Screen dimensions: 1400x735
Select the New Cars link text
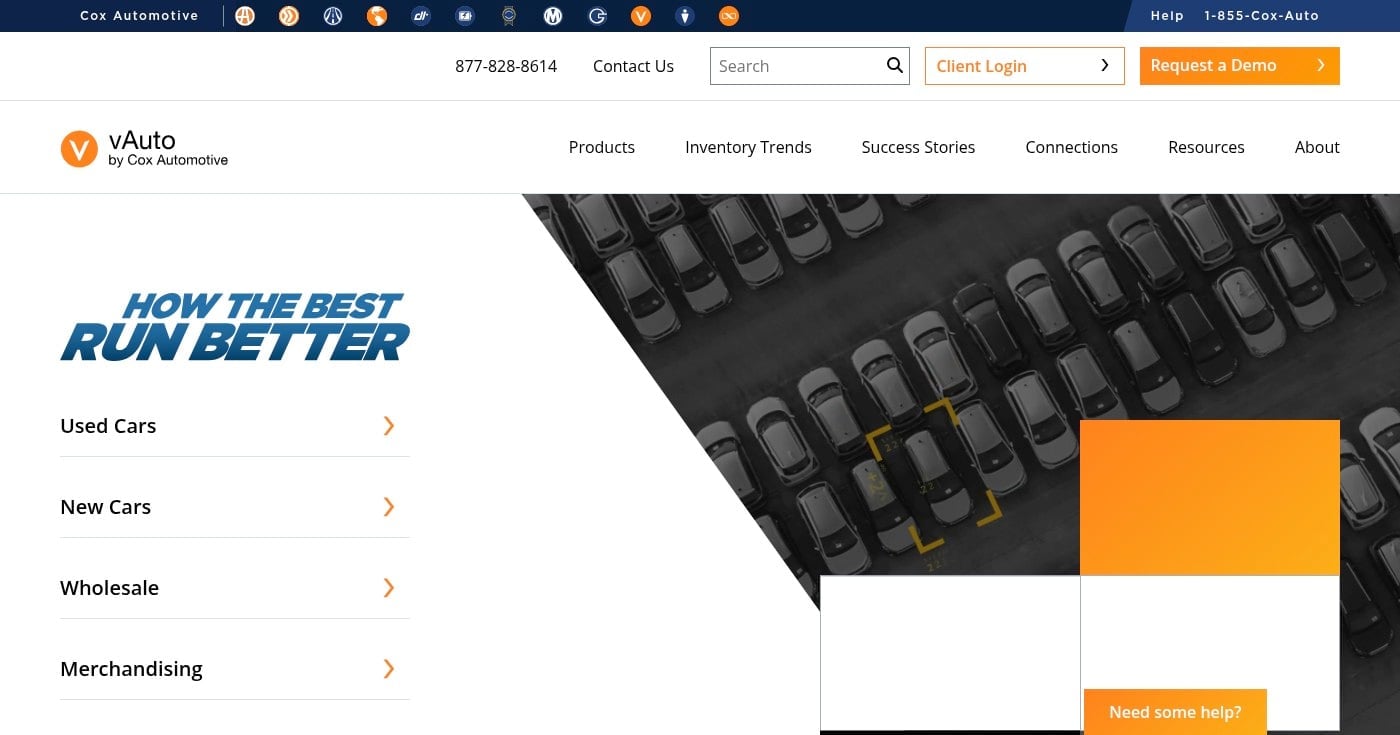point(105,507)
